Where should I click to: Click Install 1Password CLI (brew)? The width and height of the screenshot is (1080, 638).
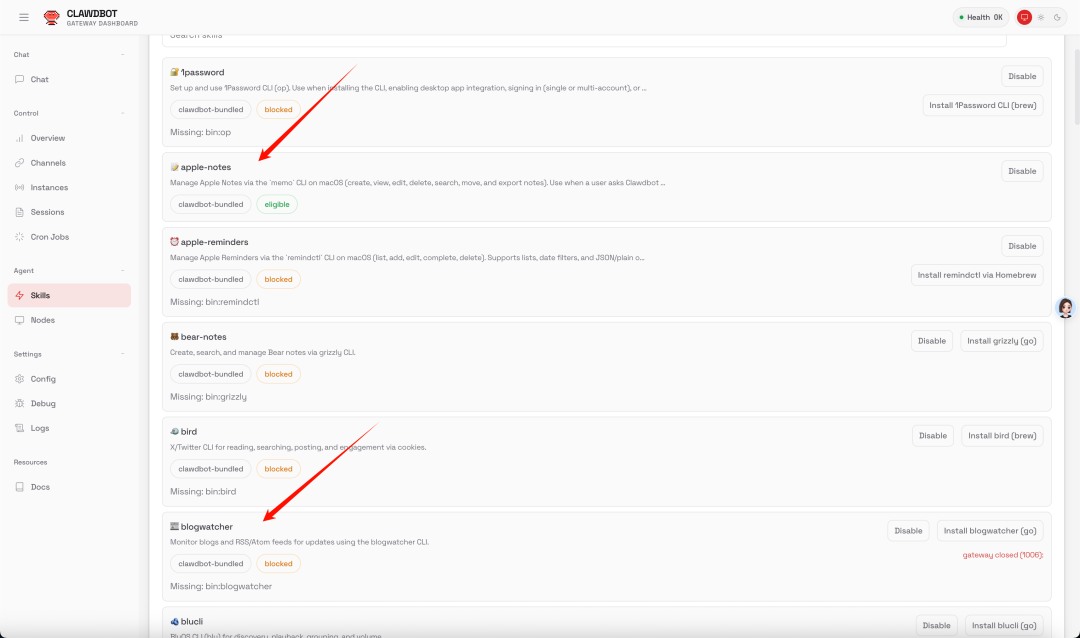tap(983, 105)
